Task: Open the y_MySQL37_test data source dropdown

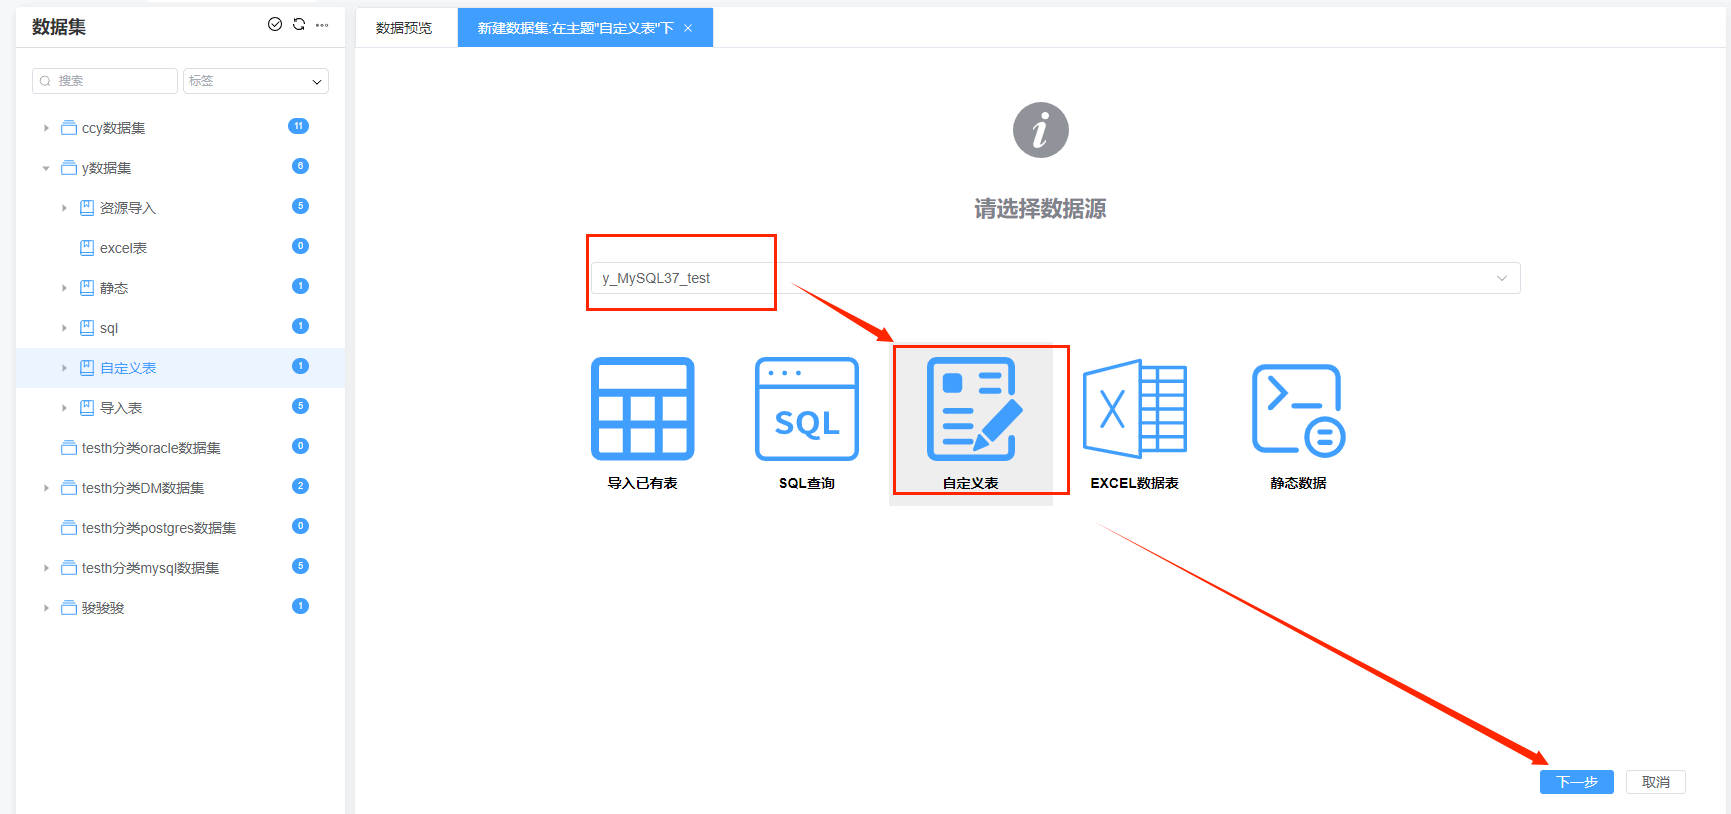Action: [1055, 278]
